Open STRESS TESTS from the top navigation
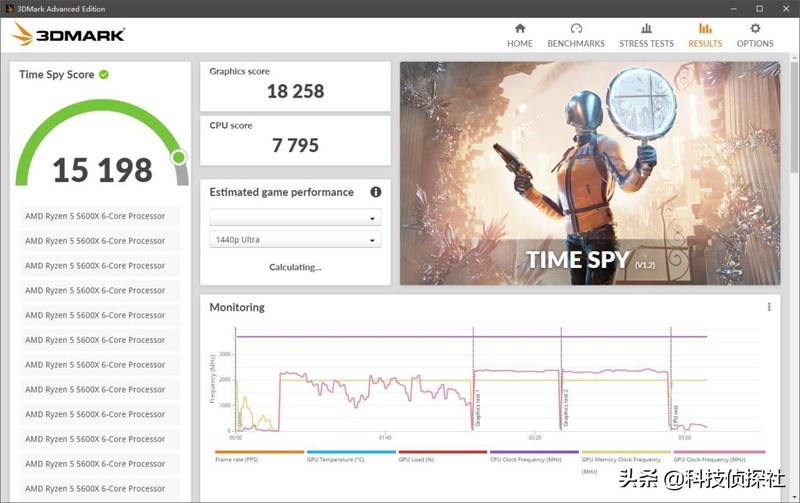The height and width of the screenshot is (503, 800). coord(646,35)
